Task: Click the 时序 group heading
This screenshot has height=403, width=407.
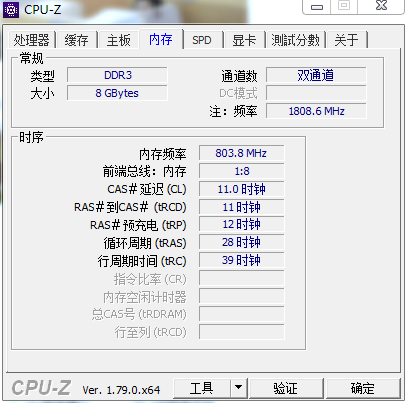Action: (x=31, y=137)
